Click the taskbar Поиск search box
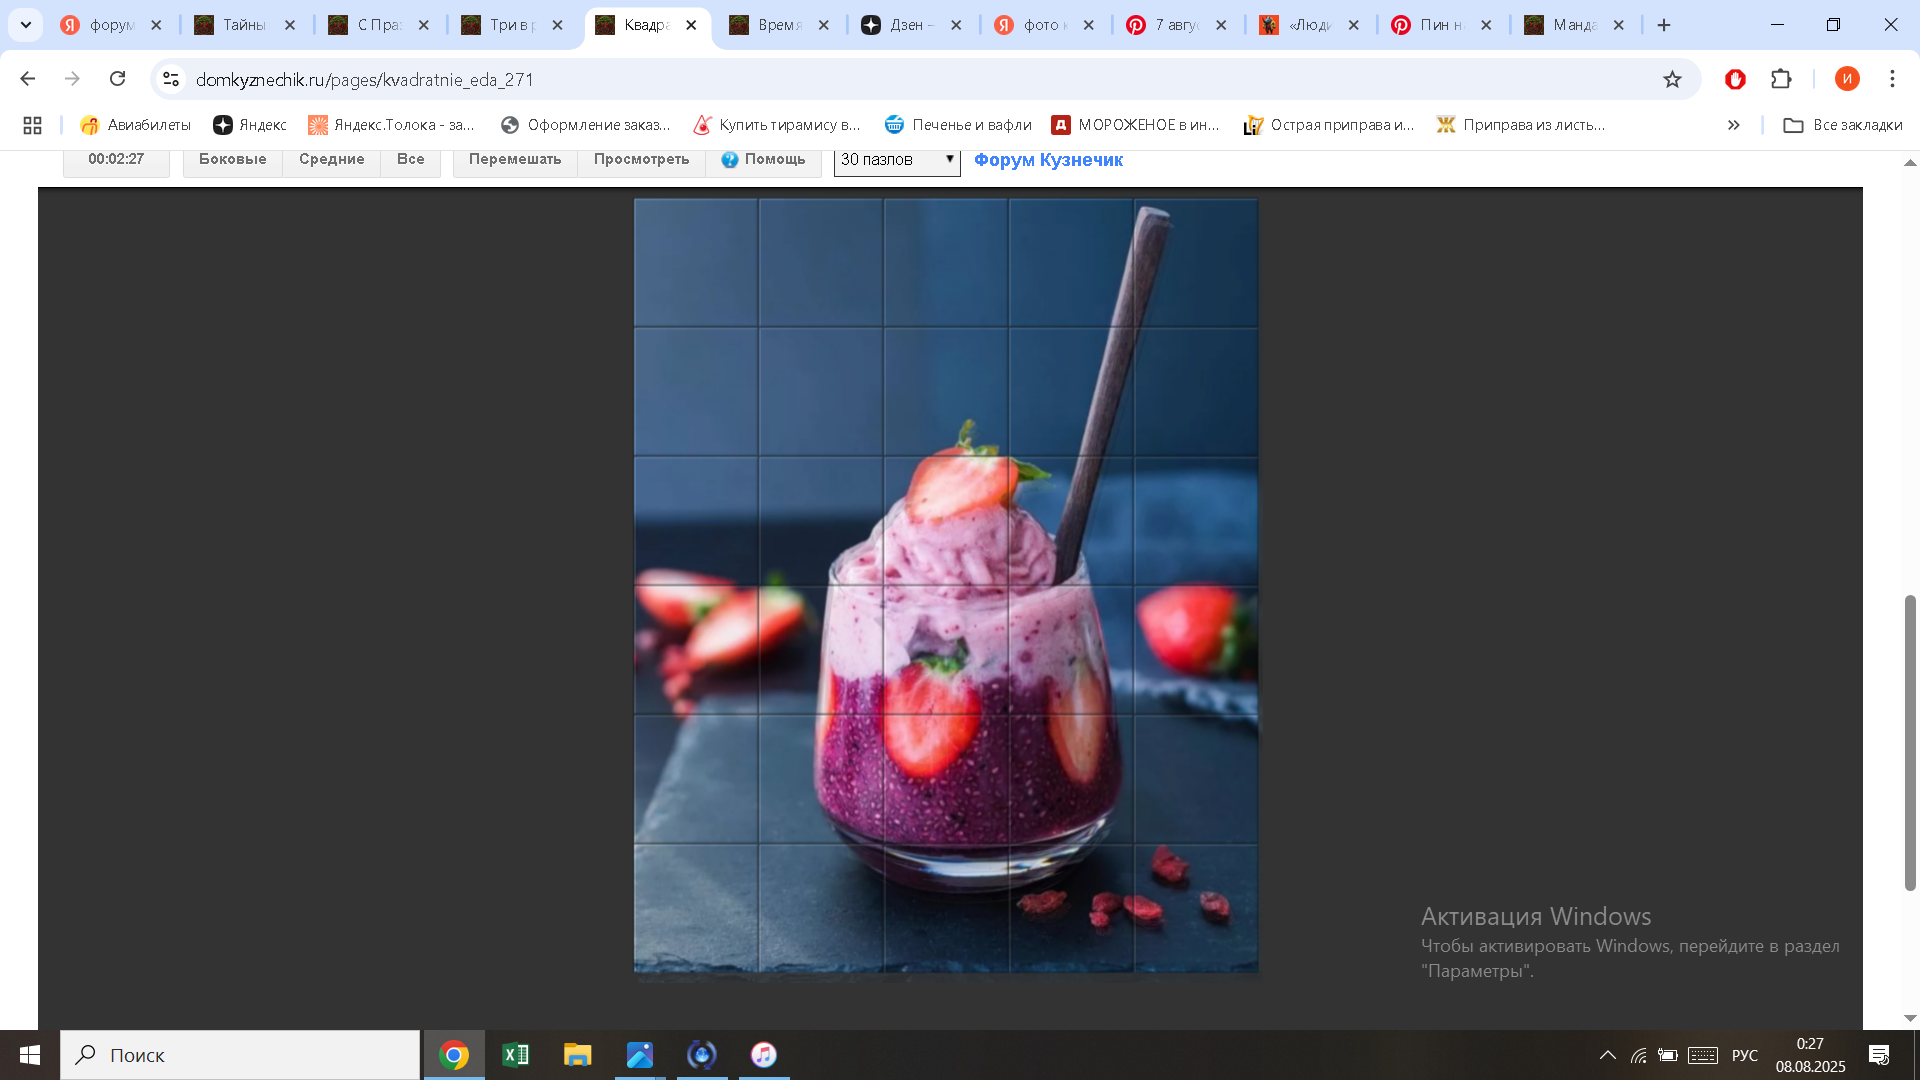Screen dimensions: 1920x1080 (240, 1055)
